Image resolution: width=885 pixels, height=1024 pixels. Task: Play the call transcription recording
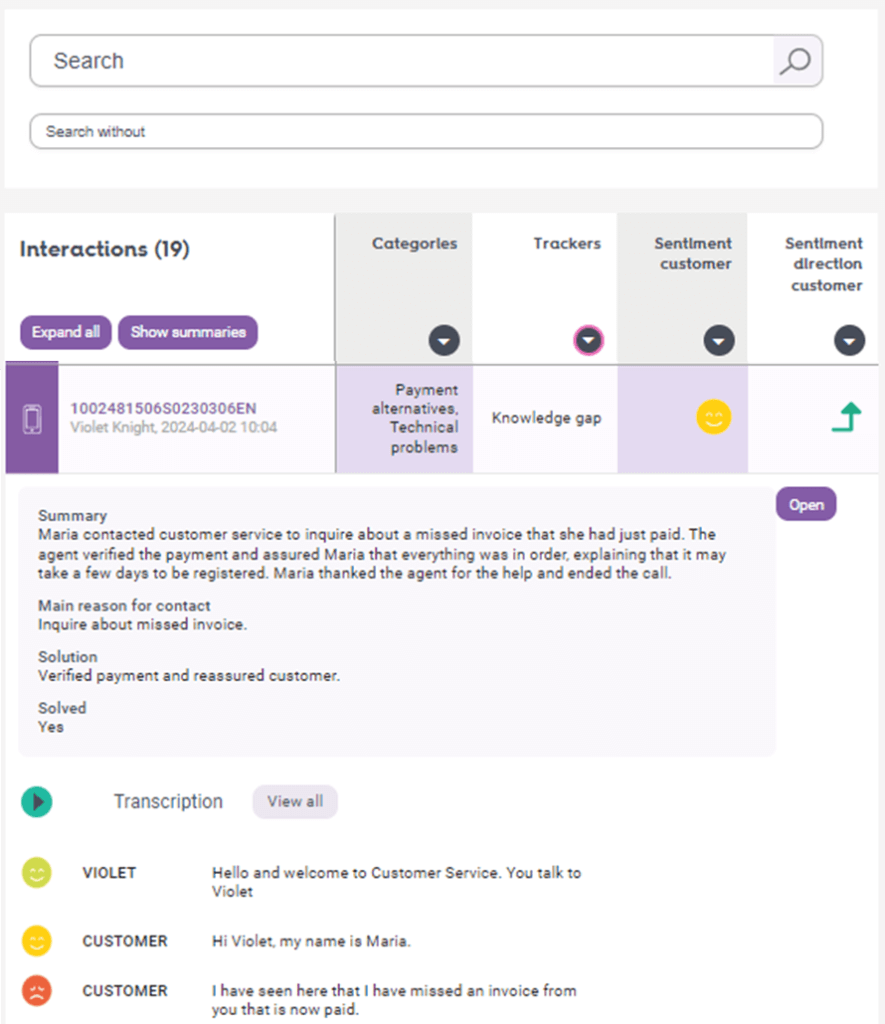tap(37, 801)
